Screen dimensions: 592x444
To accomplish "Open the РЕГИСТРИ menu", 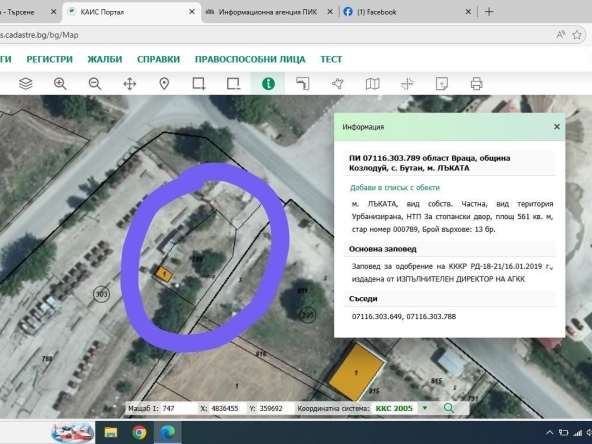I will tap(49, 59).
